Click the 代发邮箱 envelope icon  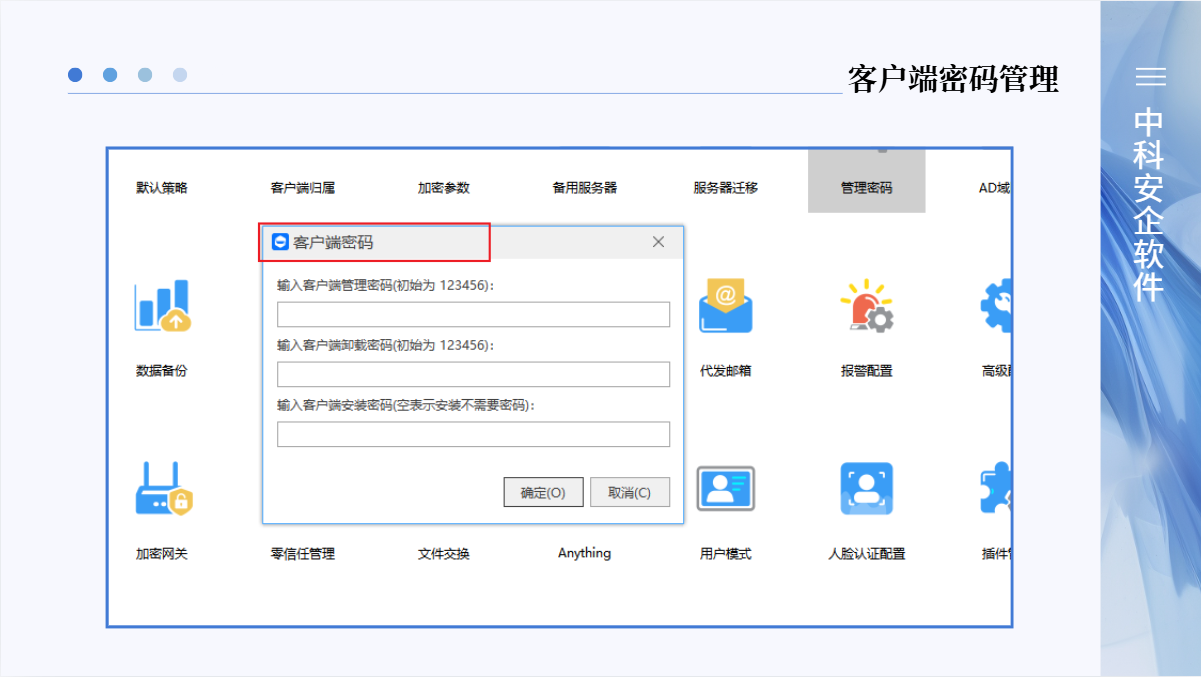pyautogui.click(x=725, y=306)
